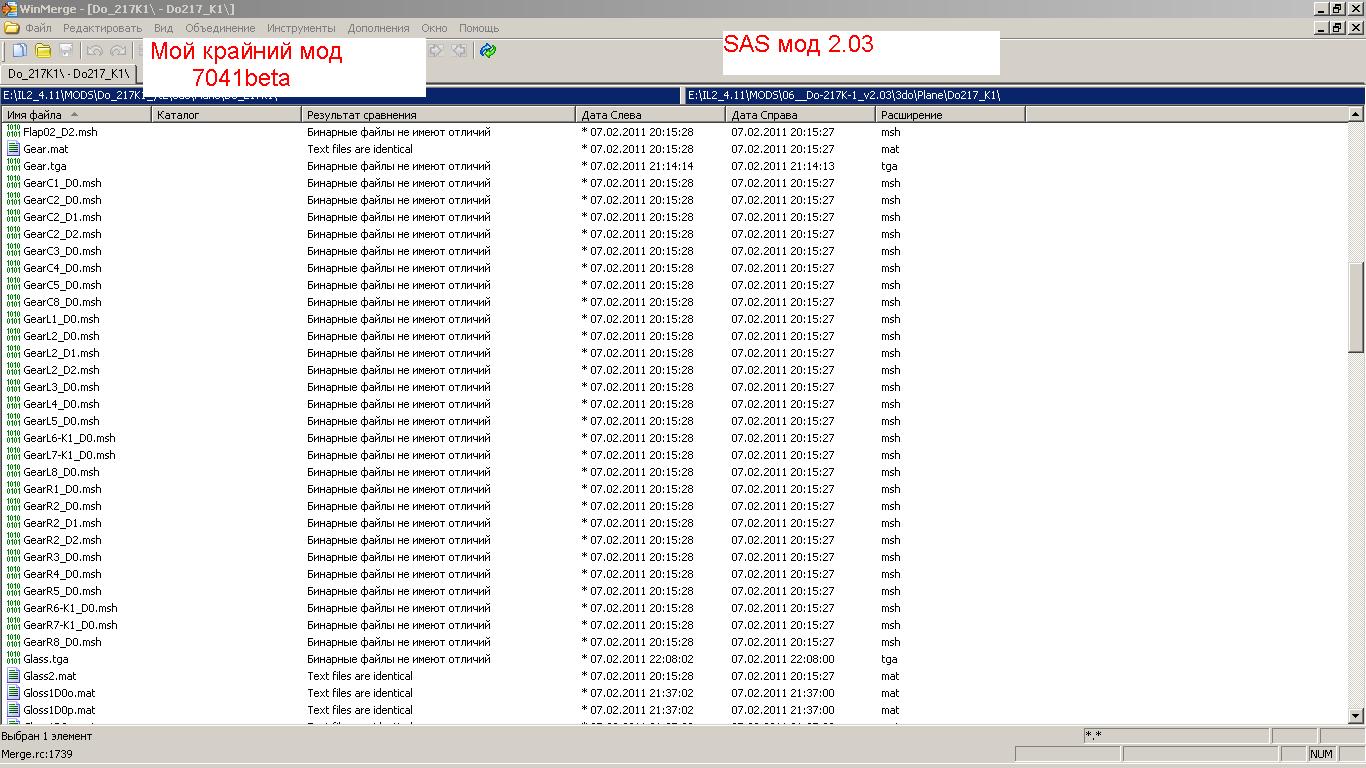Viewport: 1366px width, 768px height.
Task: Select the file name GearL2_D1.msh
Action: [62, 353]
